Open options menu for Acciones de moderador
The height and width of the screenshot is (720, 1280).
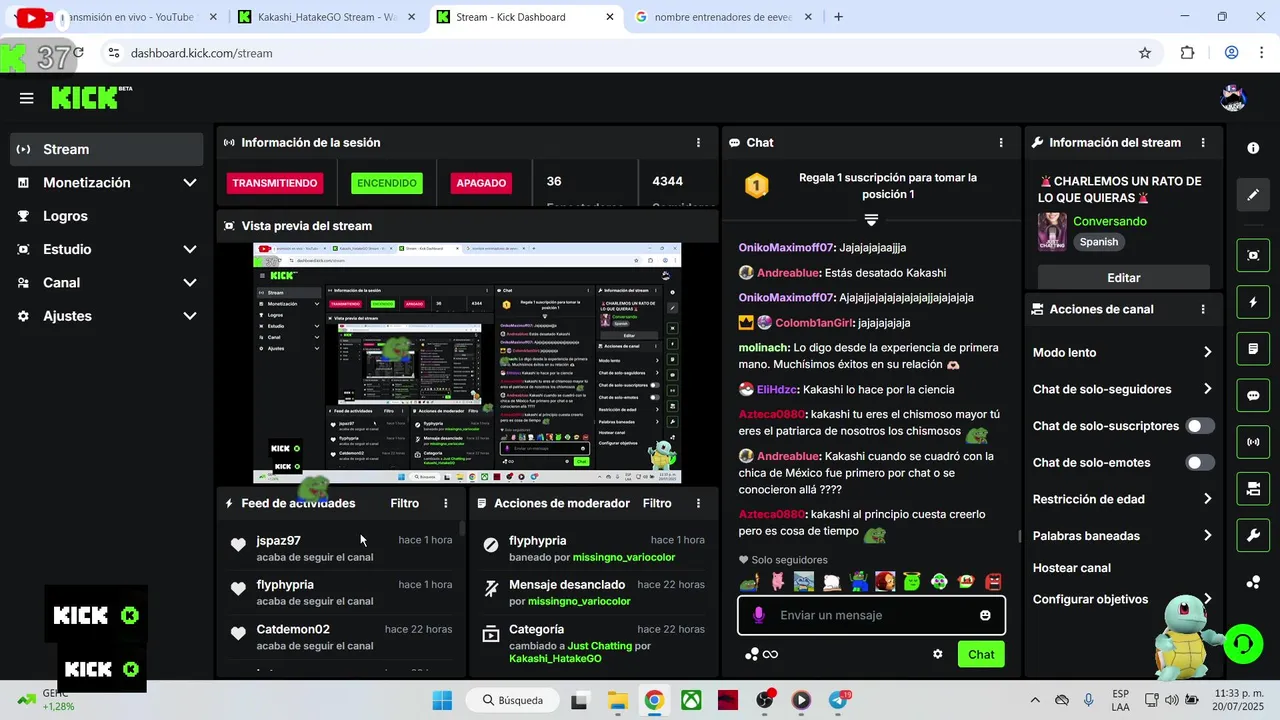point(698,503)
